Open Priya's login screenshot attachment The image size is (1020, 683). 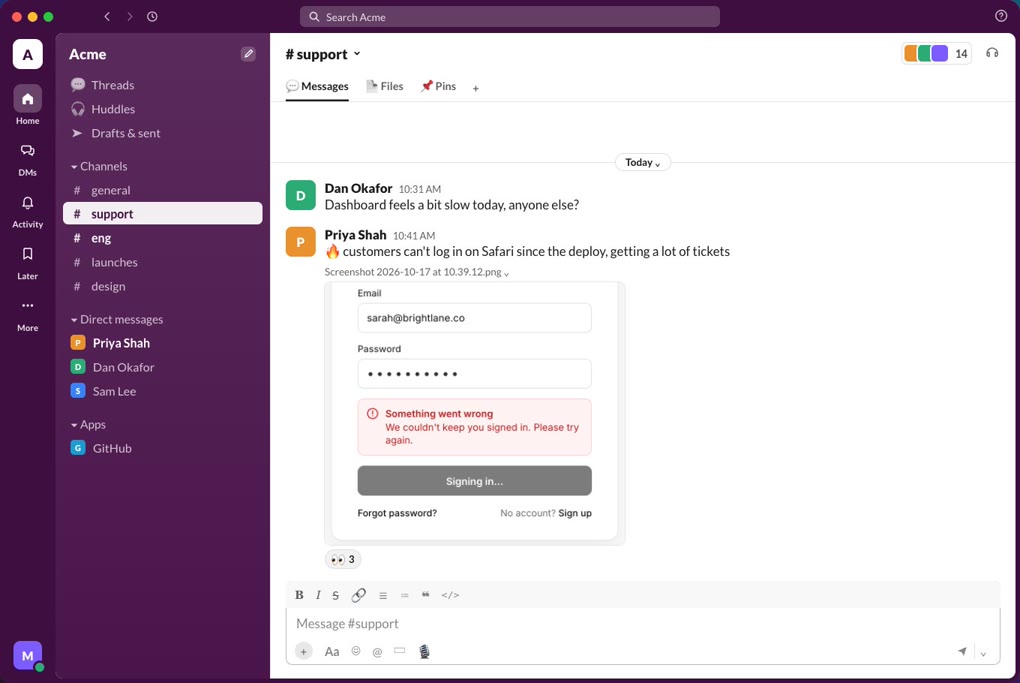[x=475, y=413]
